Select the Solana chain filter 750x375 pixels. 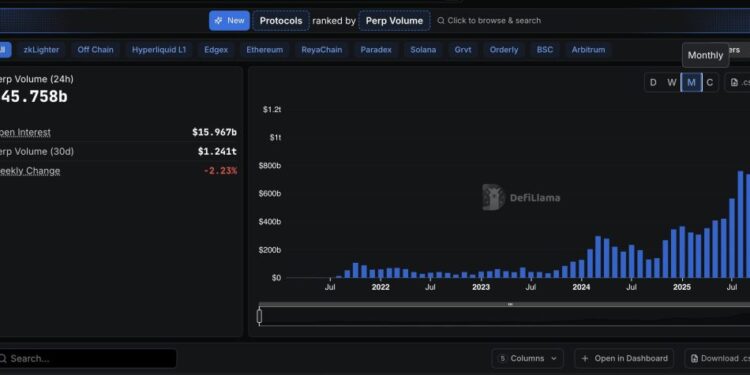tap(423, 50)
